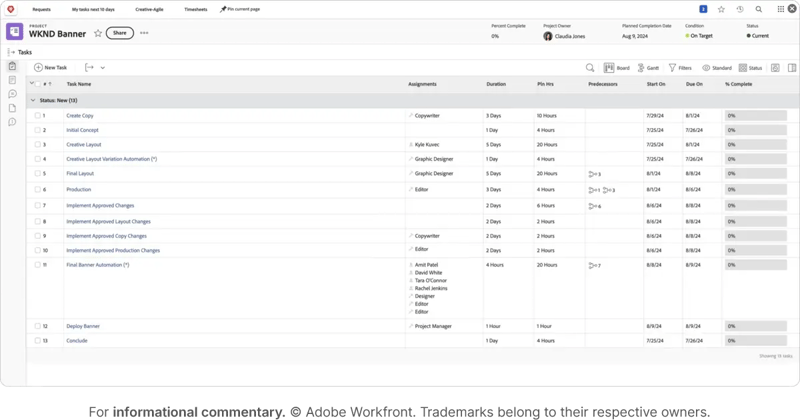Click the export icon in task toolbar

(89, 67)
